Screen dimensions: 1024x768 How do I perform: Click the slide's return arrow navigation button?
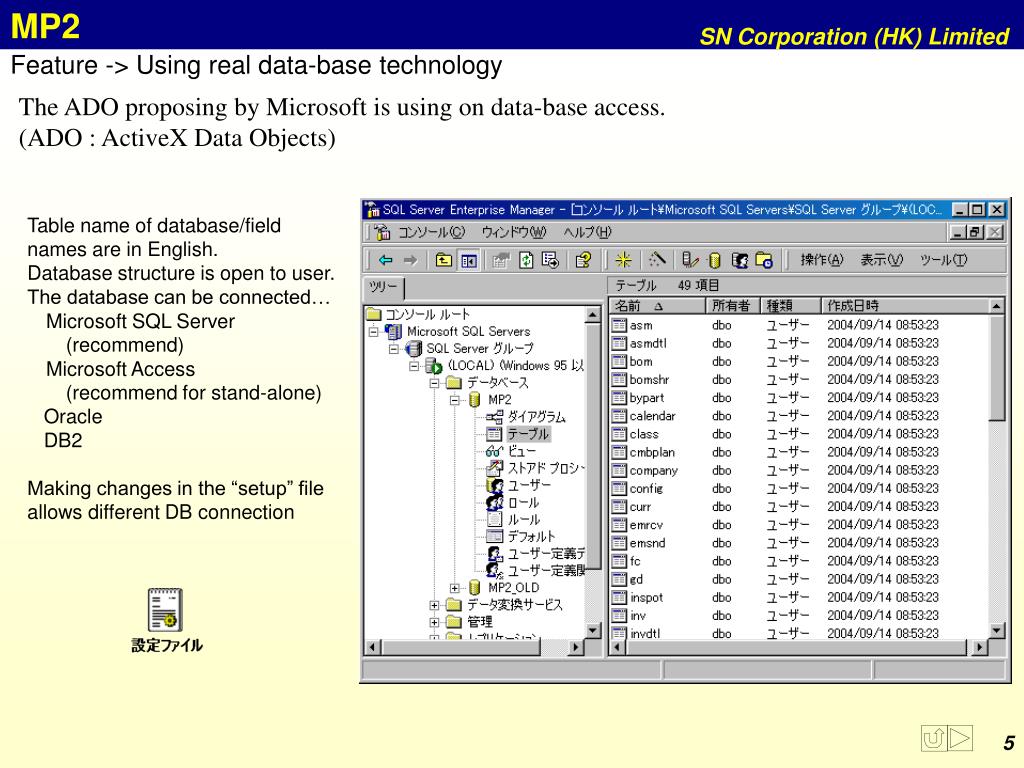pyautogui.click(x=934, y=739)
